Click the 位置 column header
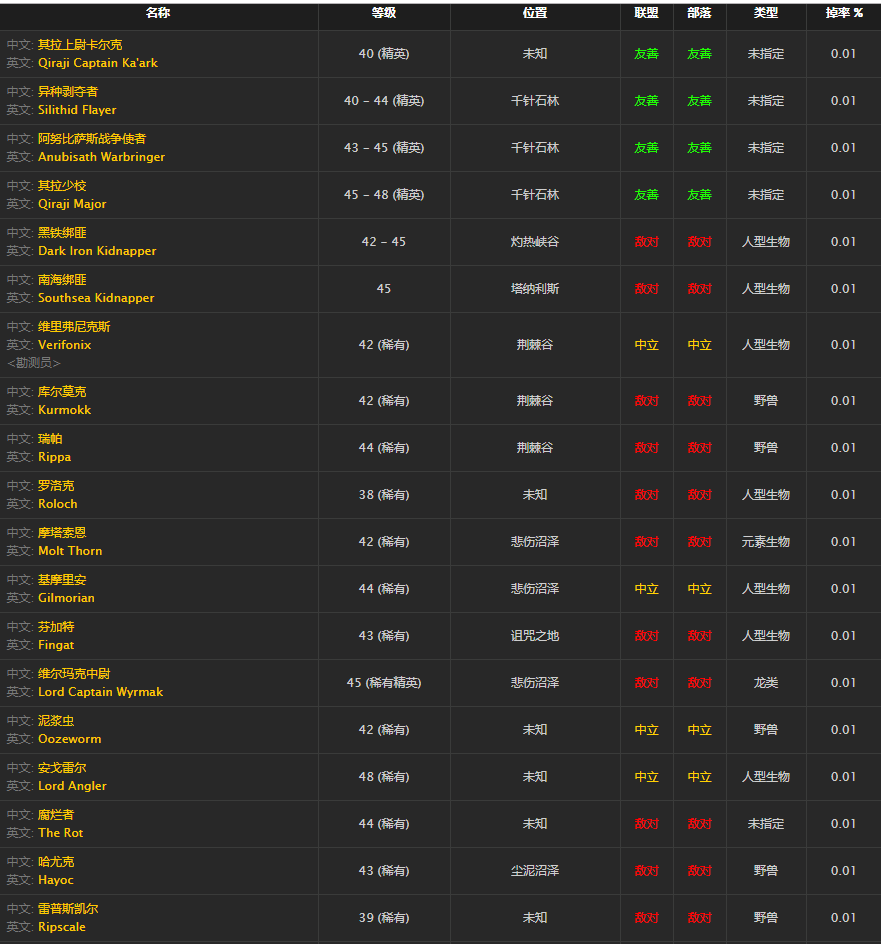This screenshot has height=944, width=881. click(x=535, y=13)
